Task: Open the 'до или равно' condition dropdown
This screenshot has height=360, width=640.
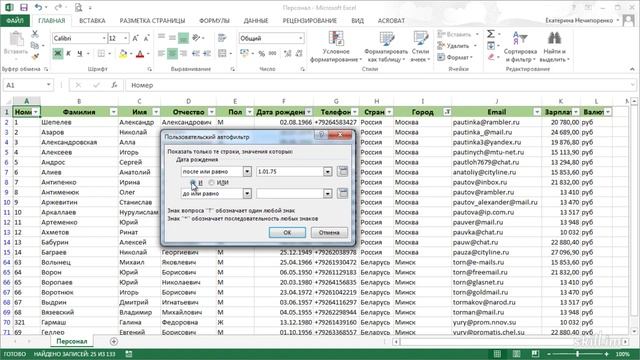Action: pyautogui.click(x=247, y=193)
